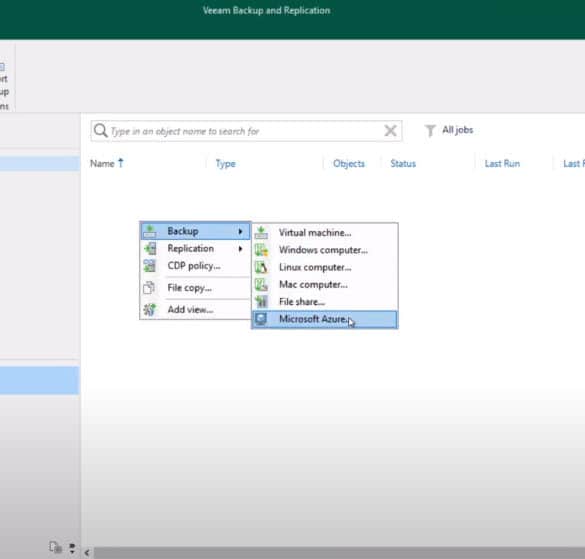Click the File share icon

point(261,302)
